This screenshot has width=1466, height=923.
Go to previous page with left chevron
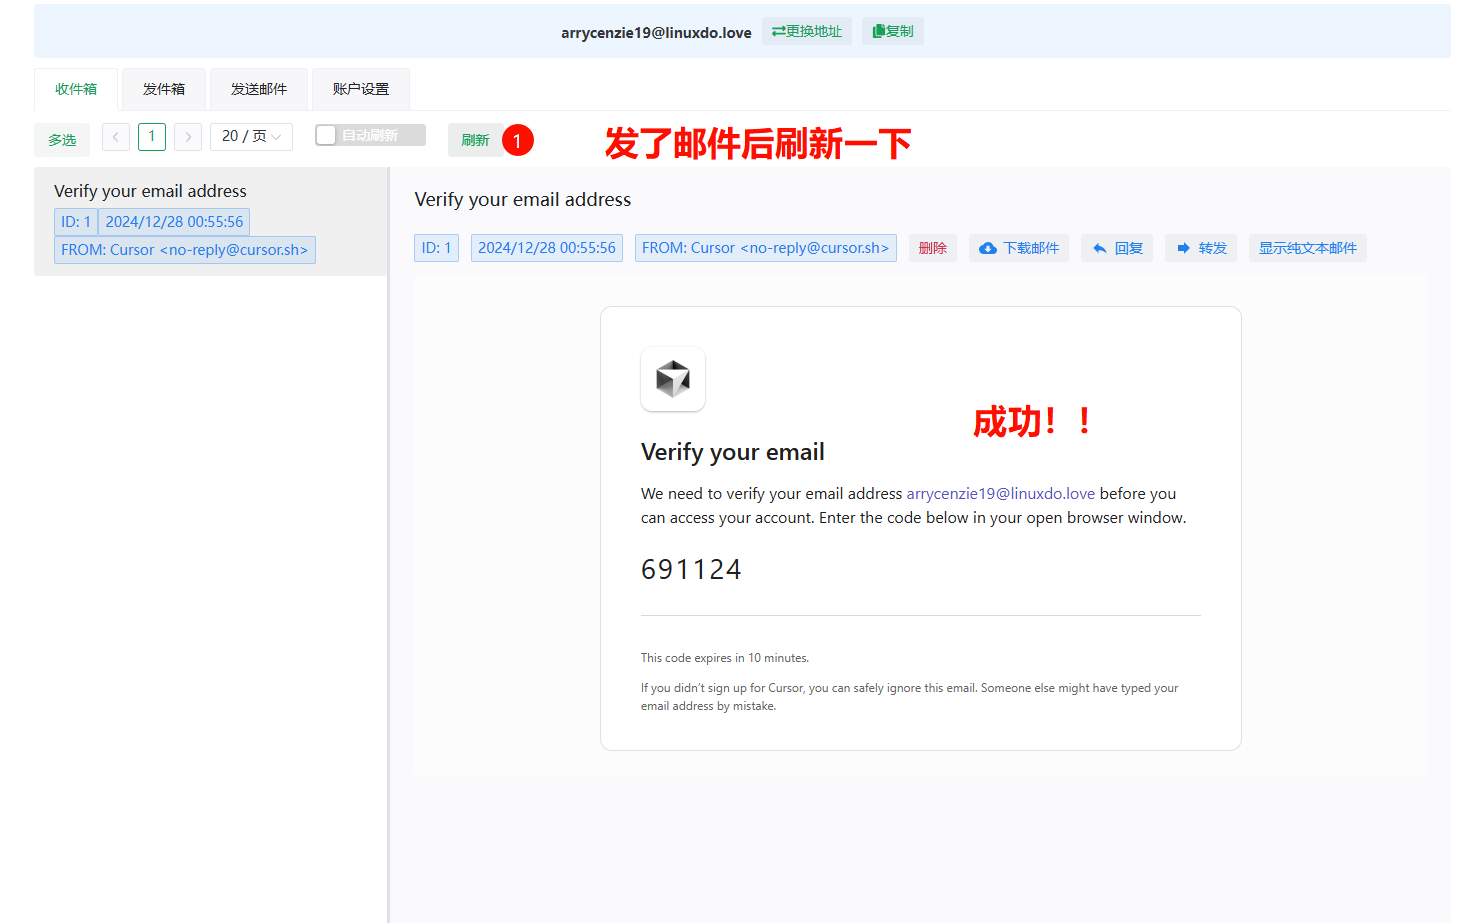pos(116,136)
